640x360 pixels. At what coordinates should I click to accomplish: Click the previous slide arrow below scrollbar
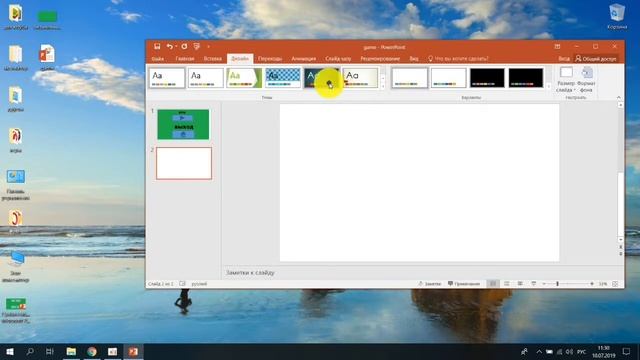[x=620, y=247]
